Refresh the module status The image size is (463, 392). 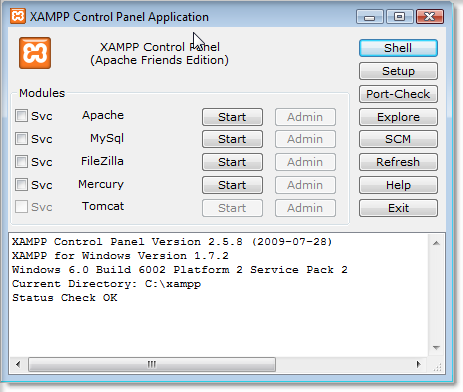tap(398, 162)
